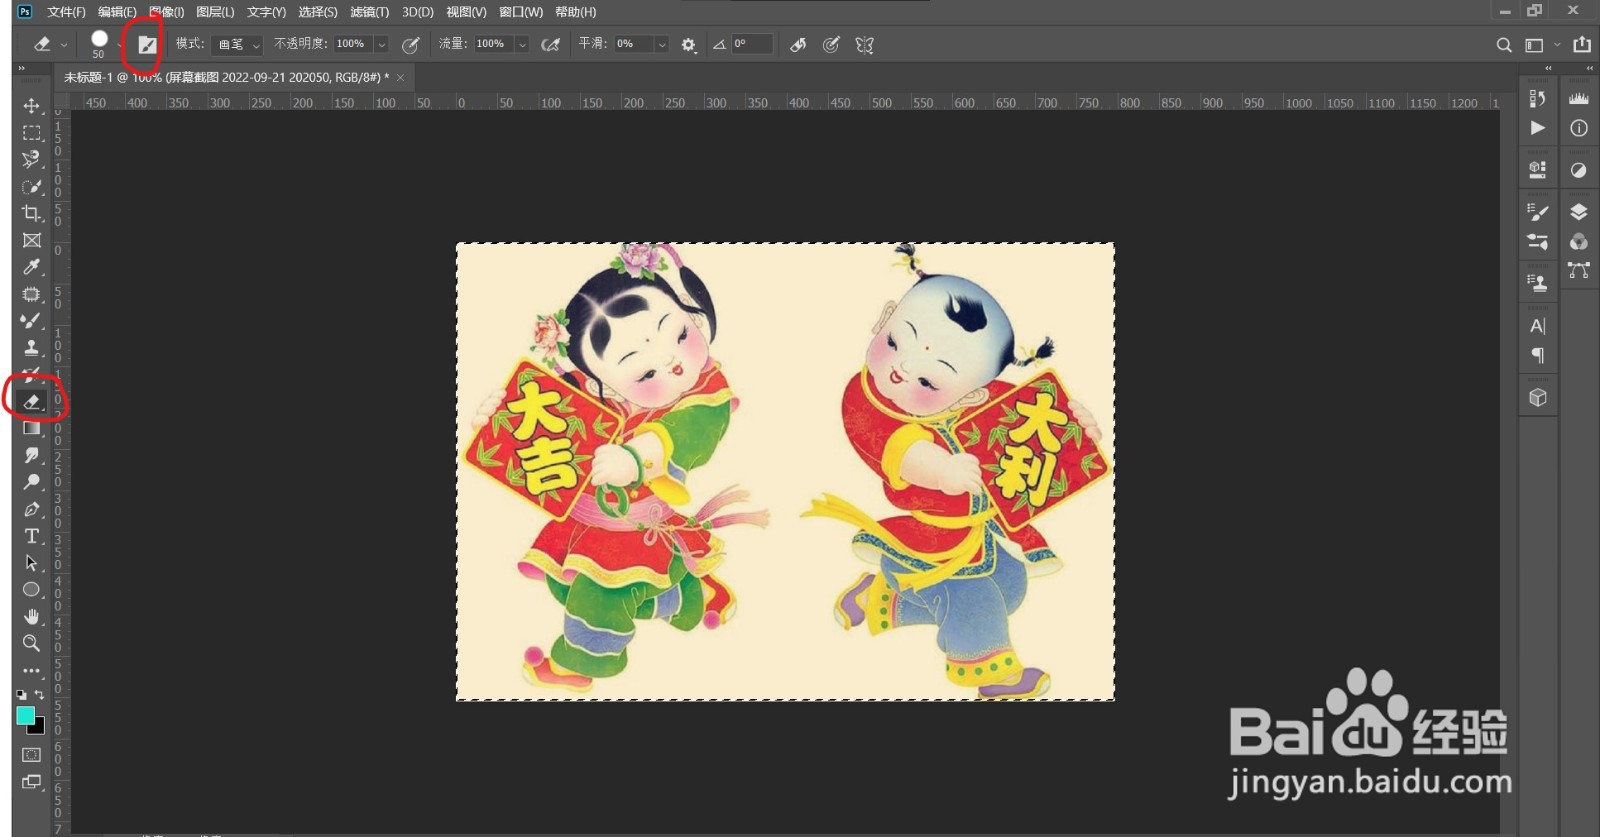Select the Zoom tool
The width and height of the screenshot is (1600, 837).
[32, 643]
